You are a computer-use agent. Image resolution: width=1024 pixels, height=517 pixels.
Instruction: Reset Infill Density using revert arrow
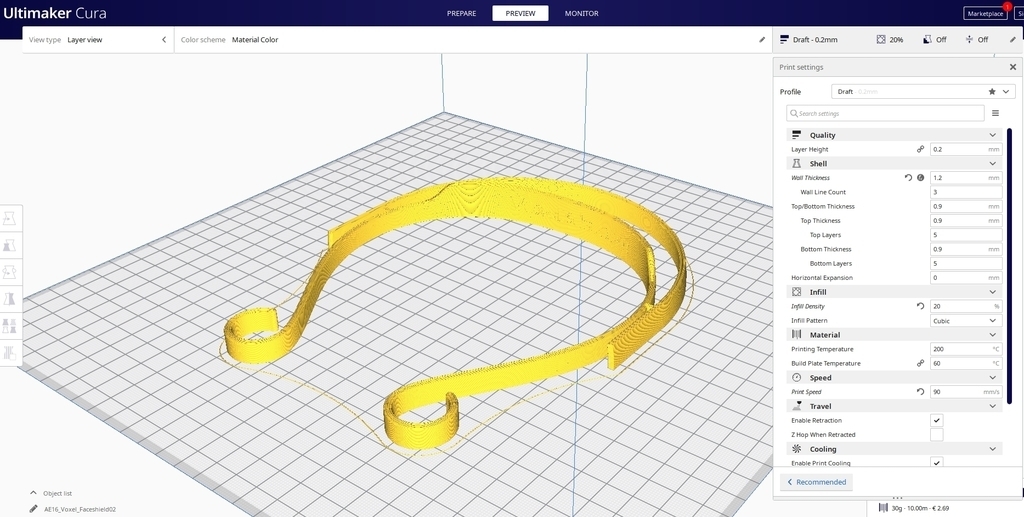point(920,306)
